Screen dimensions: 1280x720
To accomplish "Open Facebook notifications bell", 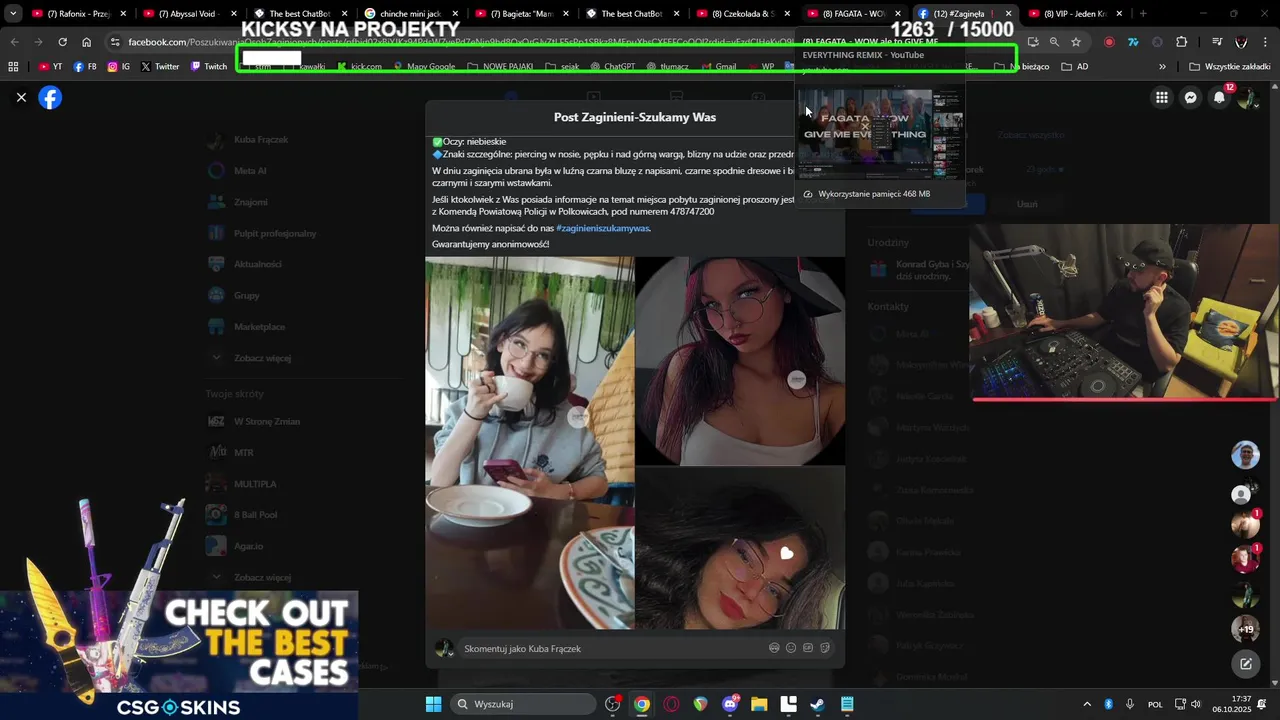I will 1219,97.
